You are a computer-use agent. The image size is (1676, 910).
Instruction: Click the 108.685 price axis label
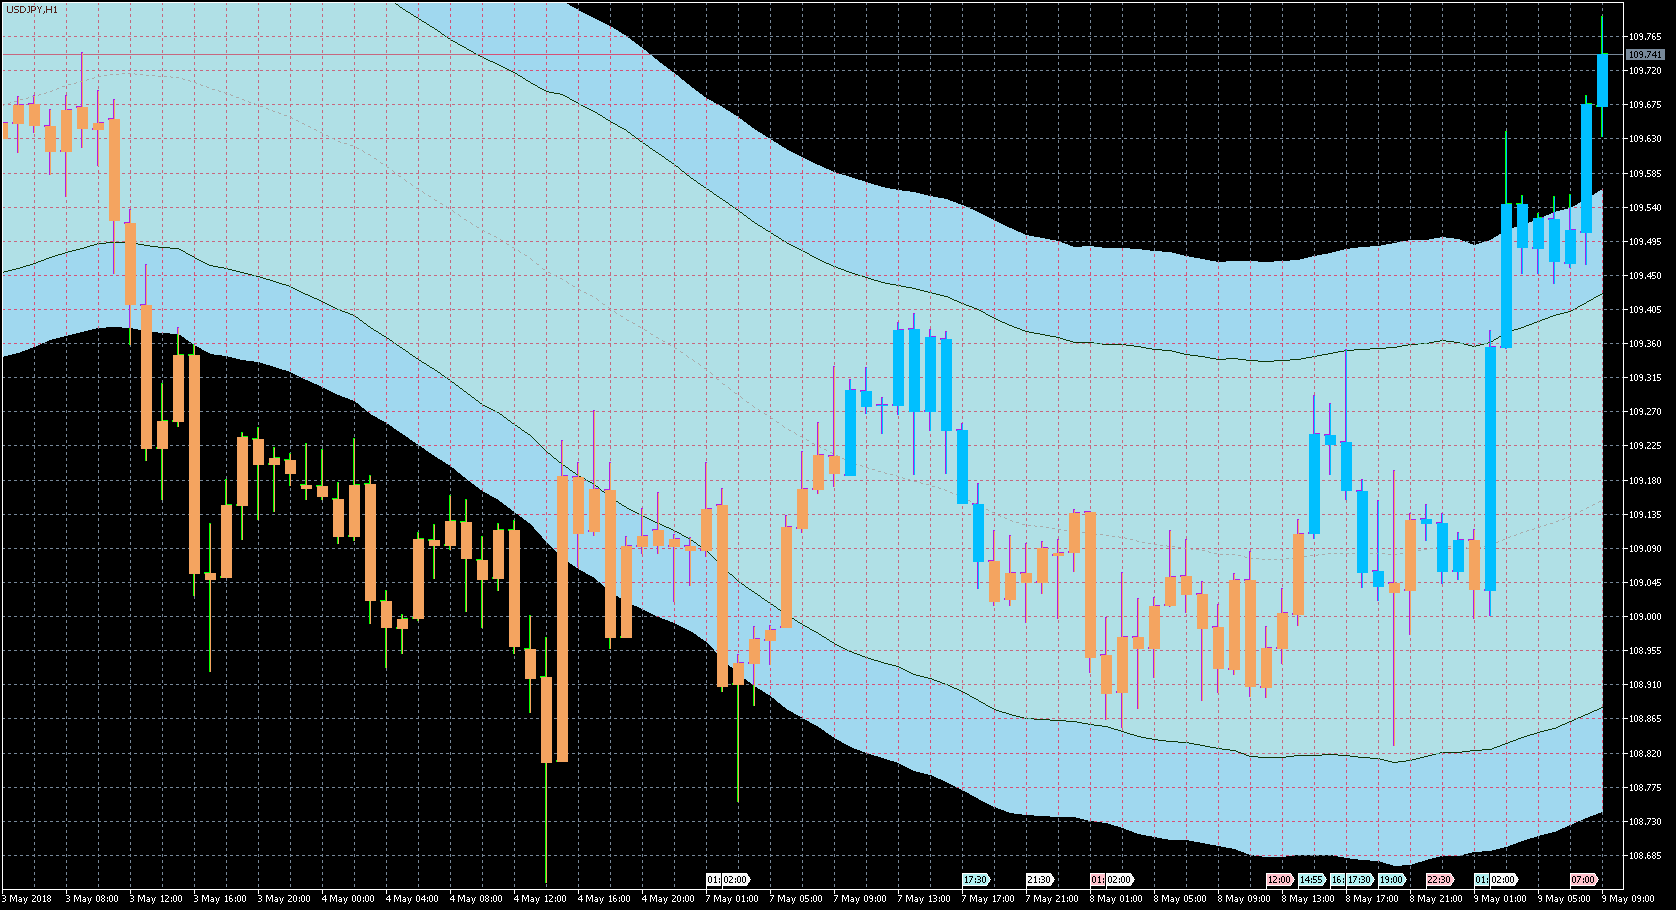[1645, 856]
